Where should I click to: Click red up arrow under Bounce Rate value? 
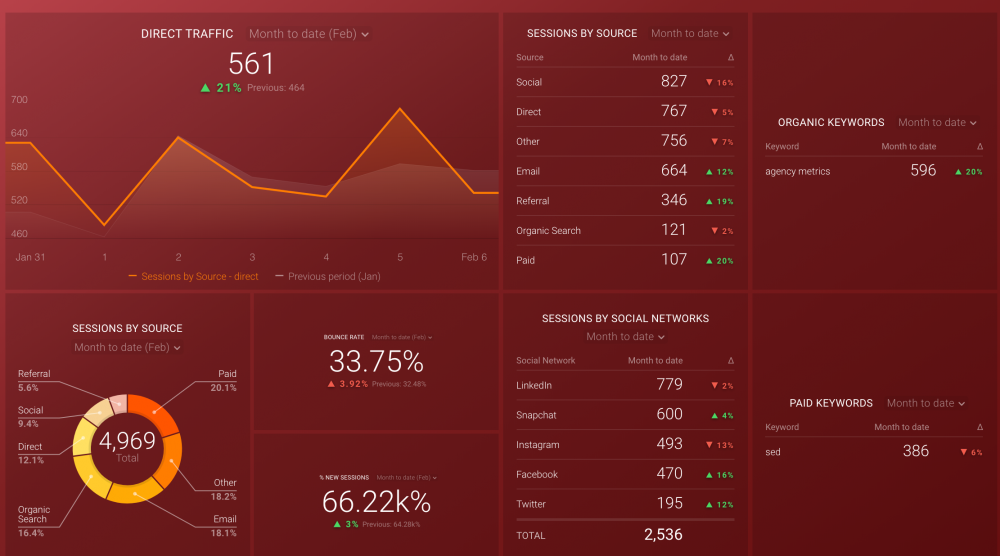331,383
